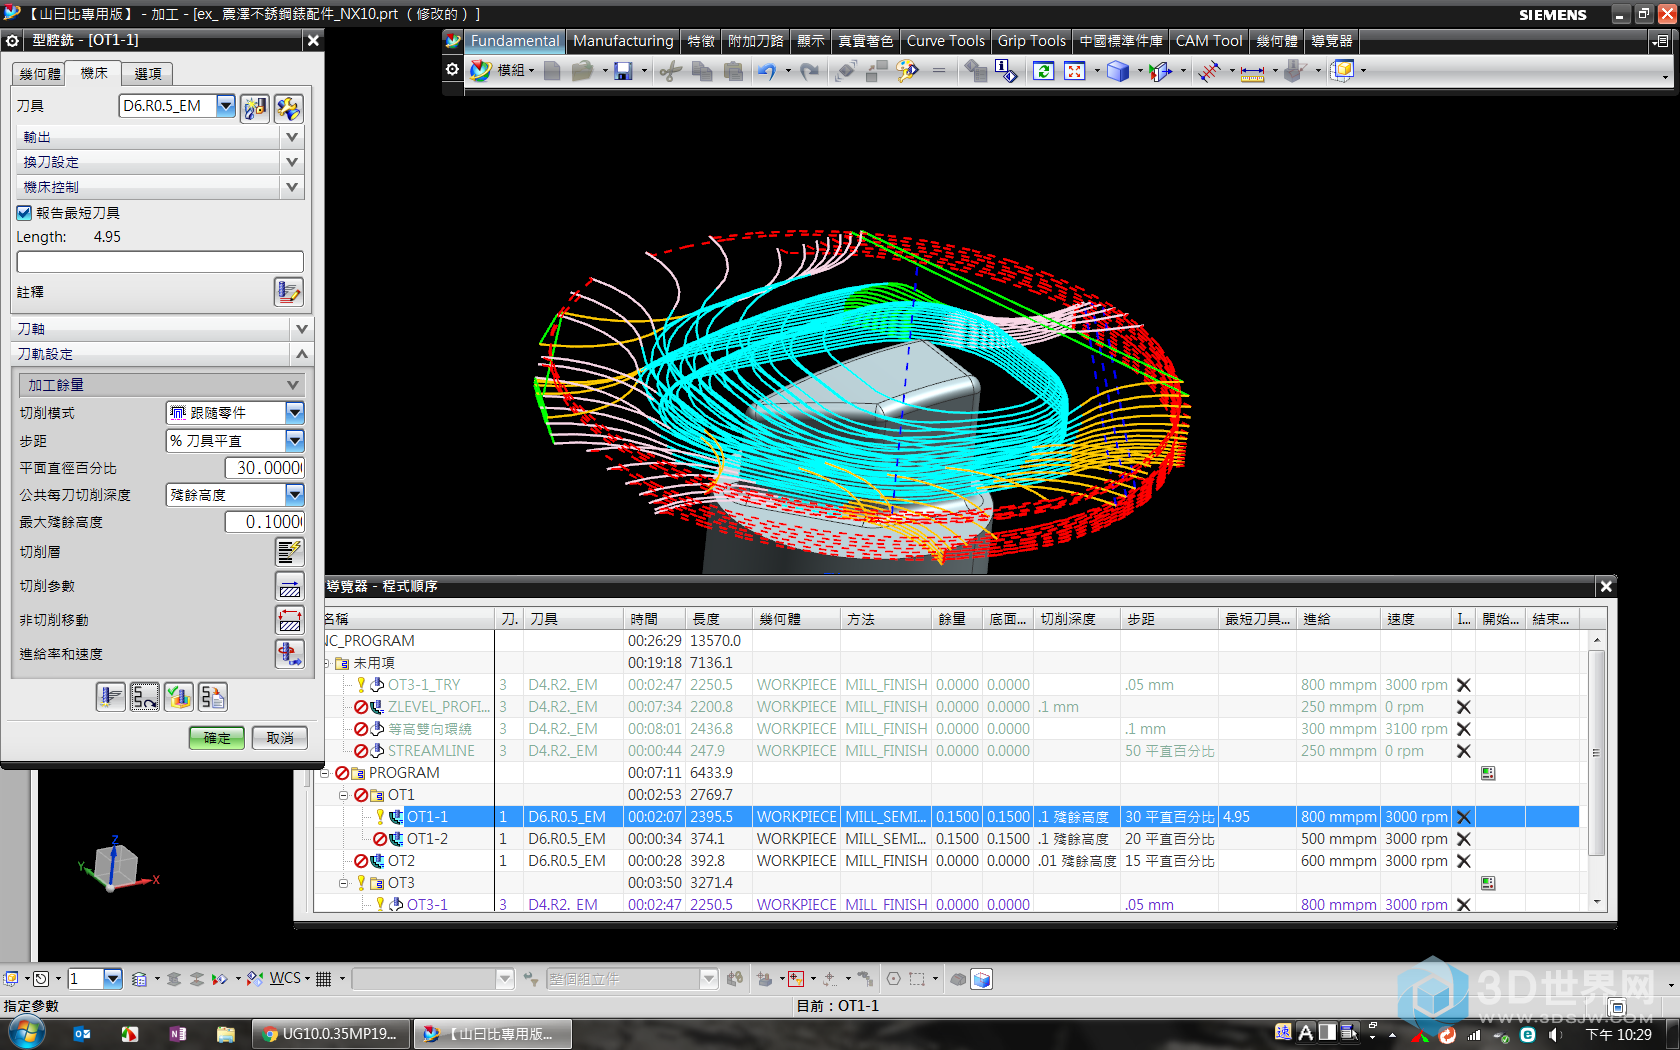Collapse the OT1 group in program tree

click(x=343, y=796)
